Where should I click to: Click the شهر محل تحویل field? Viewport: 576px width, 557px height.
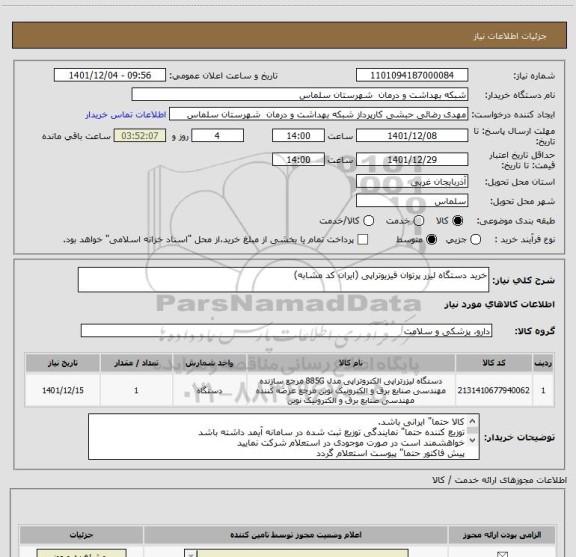point(412,201)
